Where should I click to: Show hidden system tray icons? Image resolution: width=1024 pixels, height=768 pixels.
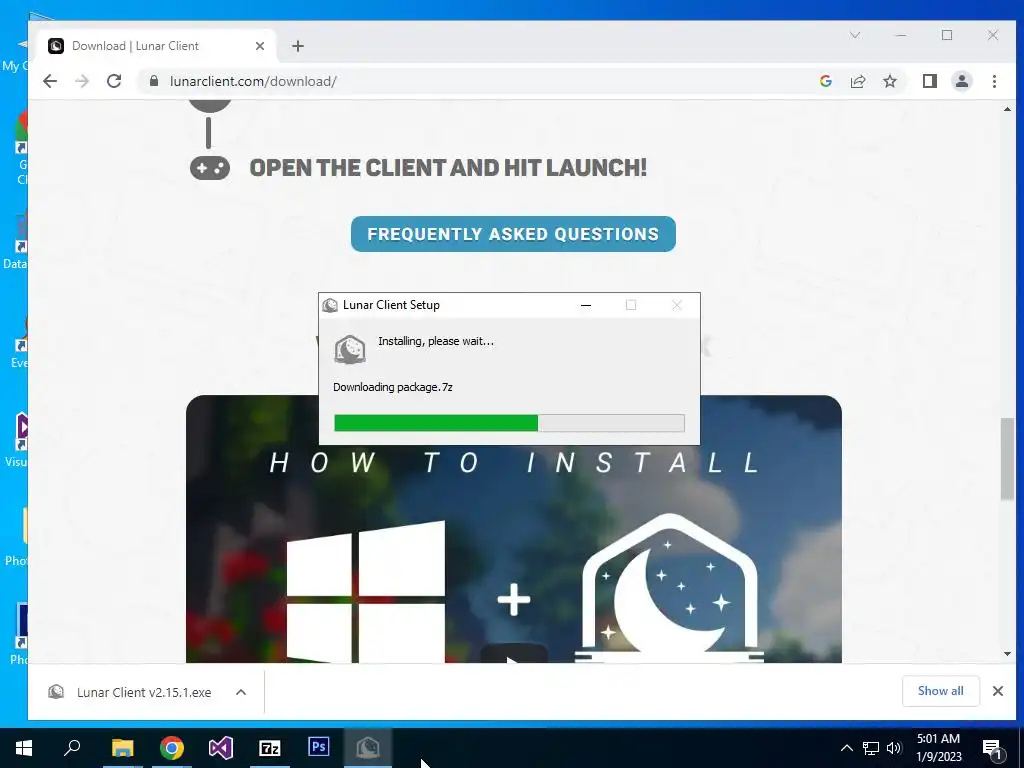846,748
